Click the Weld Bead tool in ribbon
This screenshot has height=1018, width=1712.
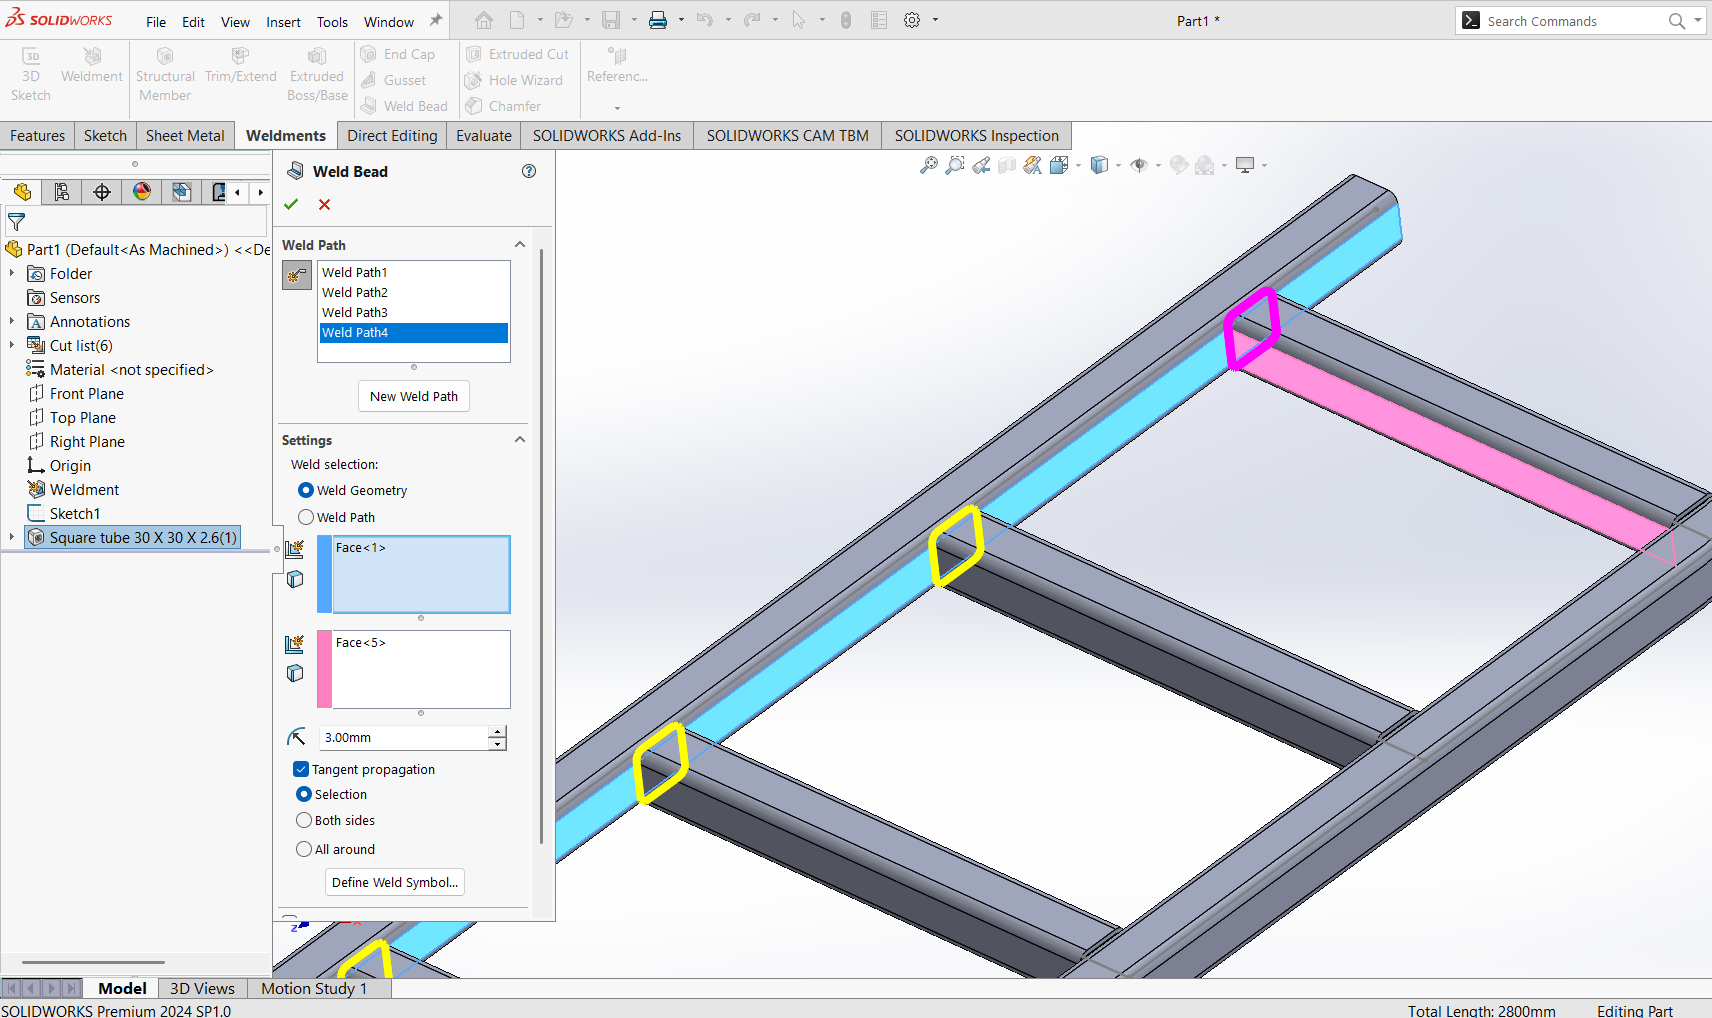[x=404, y=106]
